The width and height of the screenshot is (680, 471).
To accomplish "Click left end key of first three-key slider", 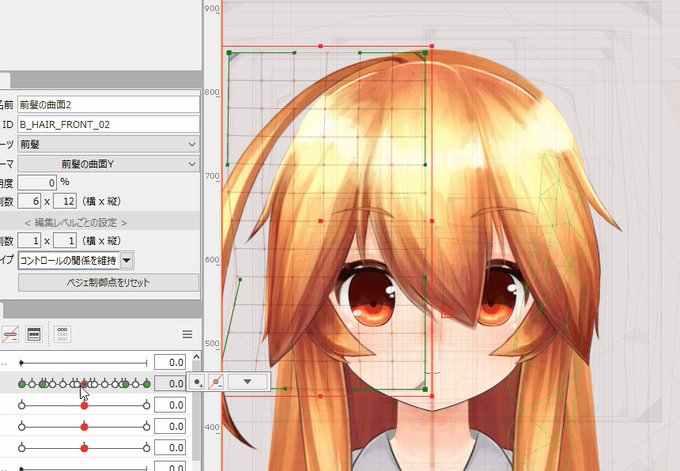I will (22, 406).
